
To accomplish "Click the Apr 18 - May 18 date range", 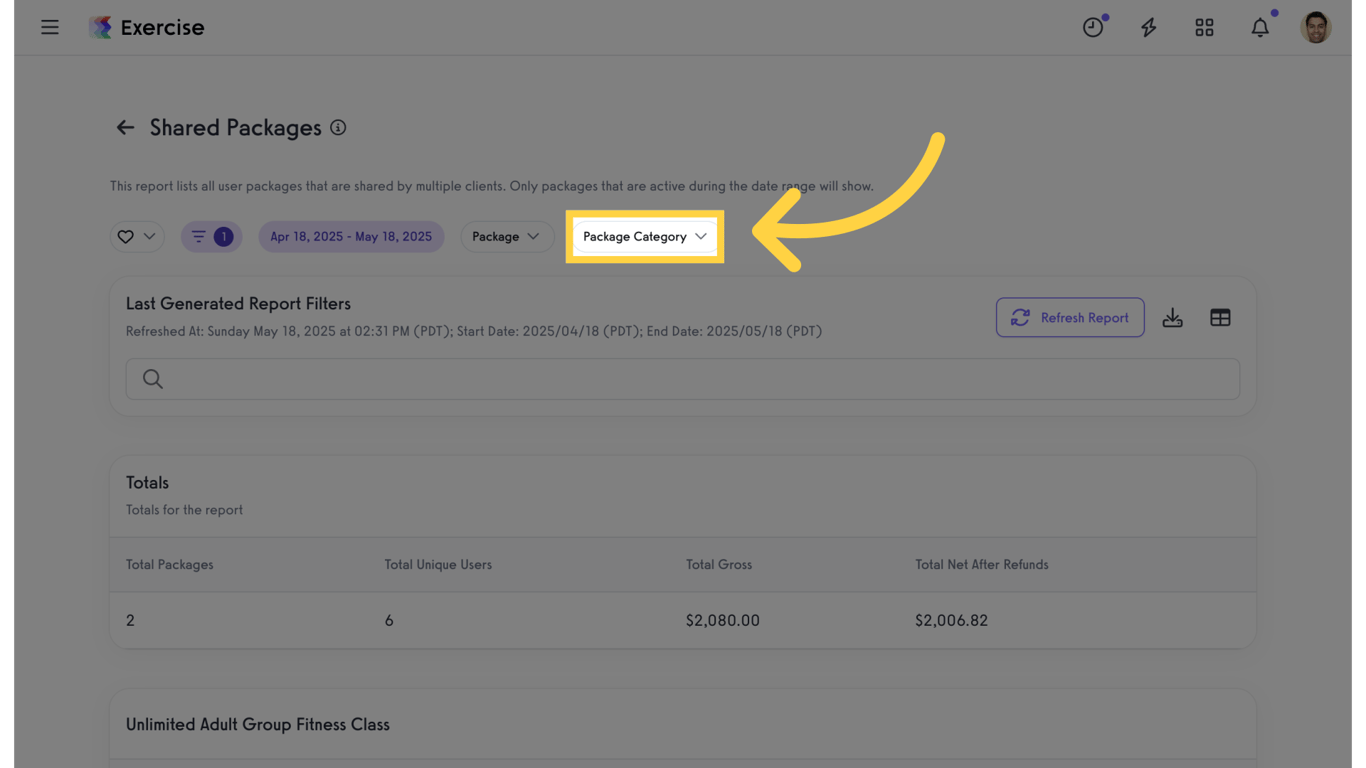I will tap(351, 237).
